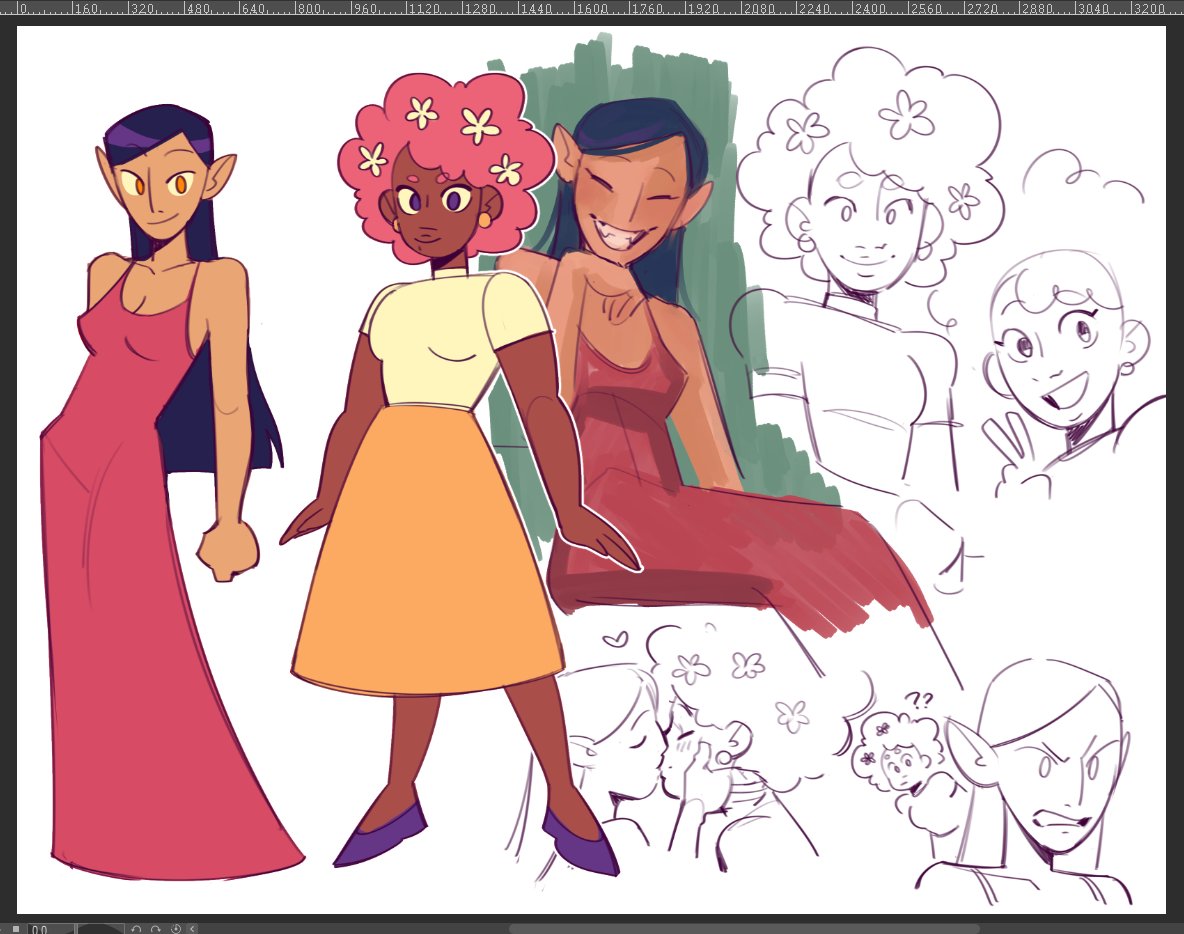
Task: Click the horizontal scrollbar thumb at the bottom
Action: click(744, 929)
